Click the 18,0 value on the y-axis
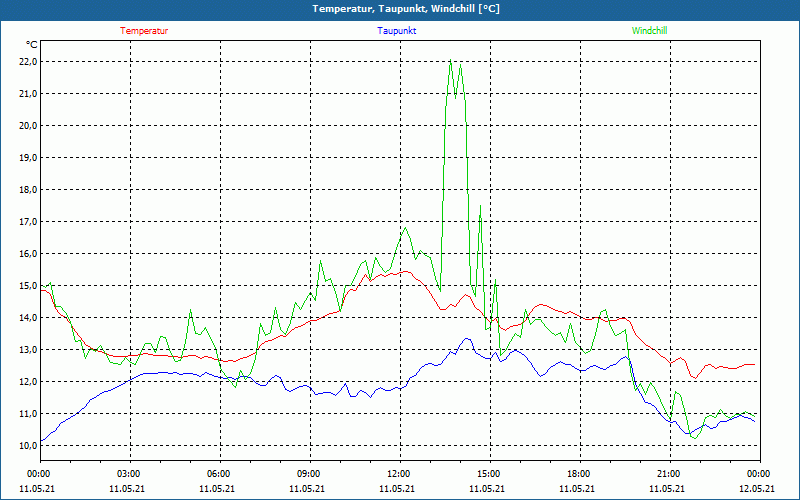The width and height of the screenshot is (800, 500). point(28,190)
